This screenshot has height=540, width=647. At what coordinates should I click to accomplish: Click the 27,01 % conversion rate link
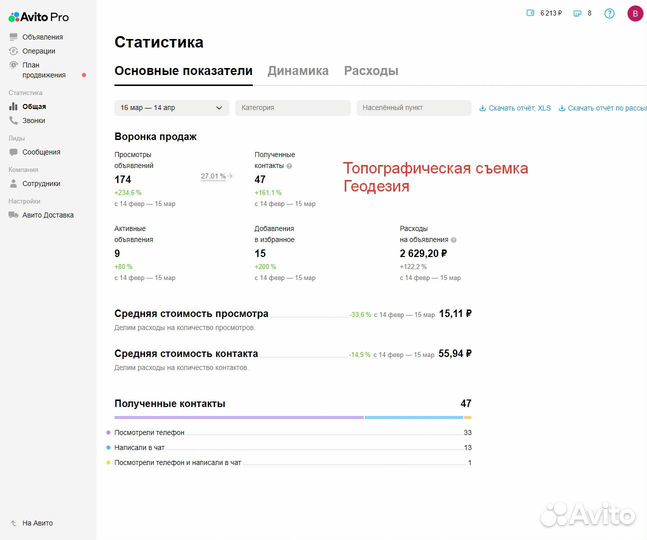pos(213,176)
